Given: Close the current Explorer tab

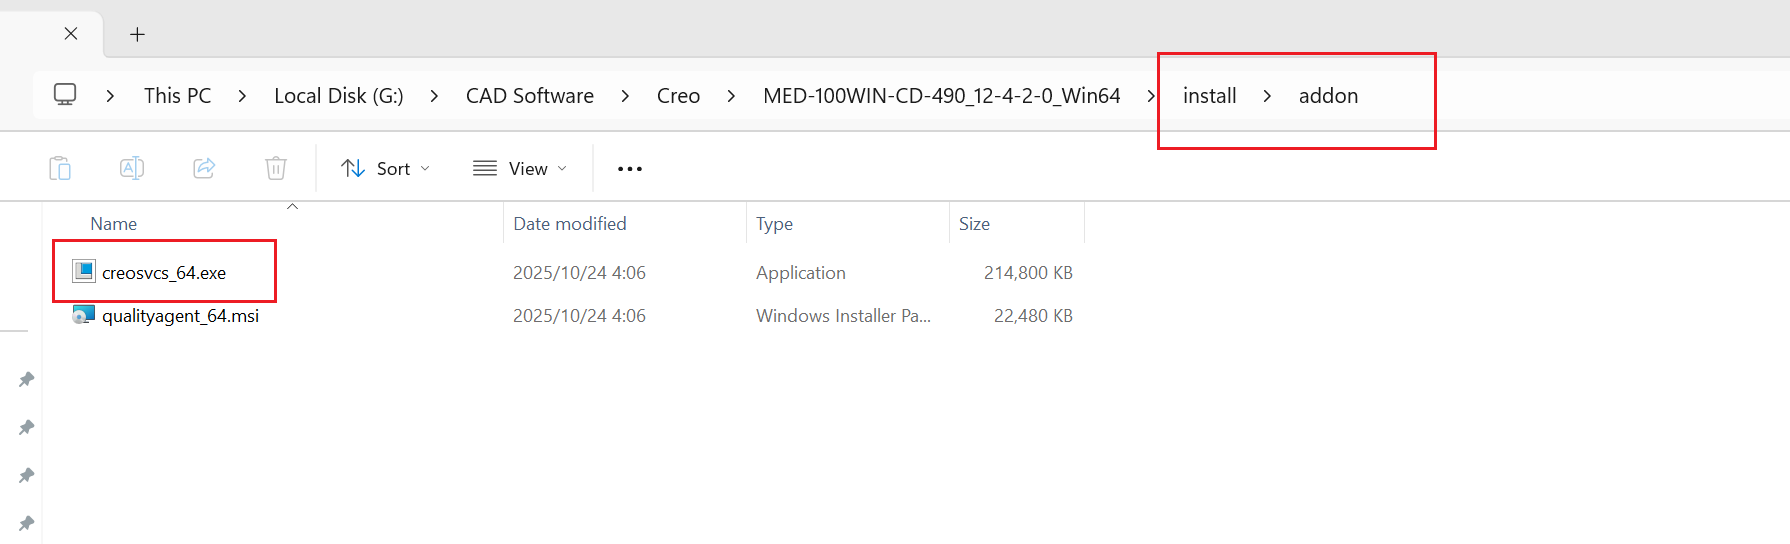Looking at the screenshot, I should pyautogui.click(x=71, y=34).
